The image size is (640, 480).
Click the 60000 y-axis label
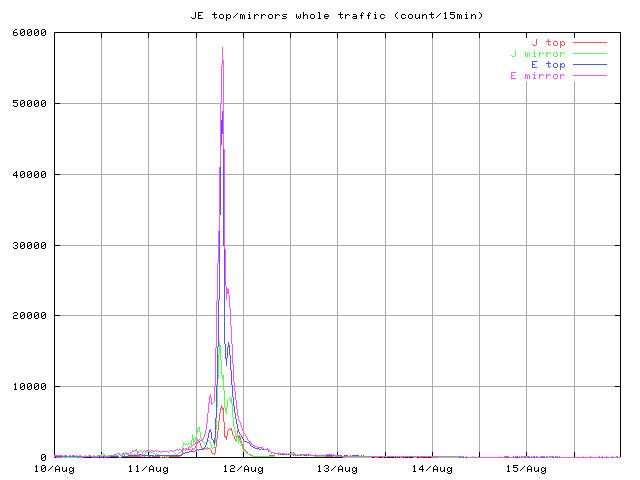tap(30, 32)
